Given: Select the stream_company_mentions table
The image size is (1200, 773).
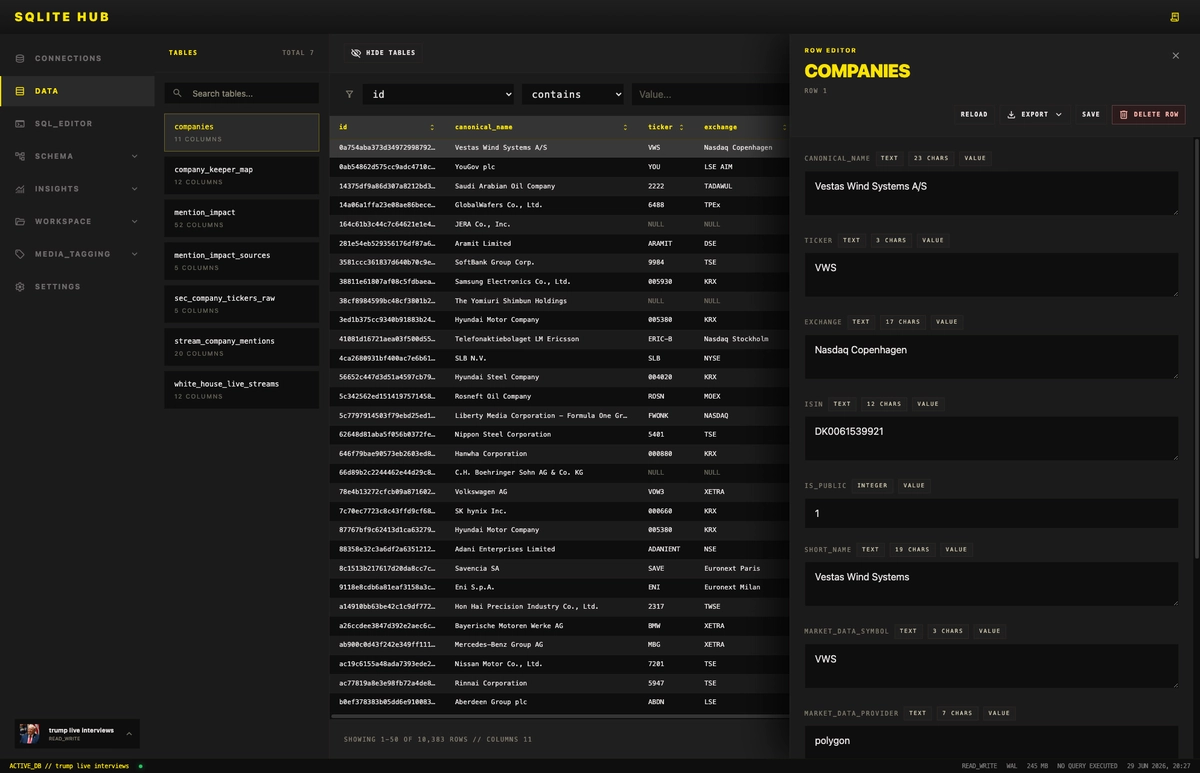Looking at the screenshot, I should (x=241, y=346).
